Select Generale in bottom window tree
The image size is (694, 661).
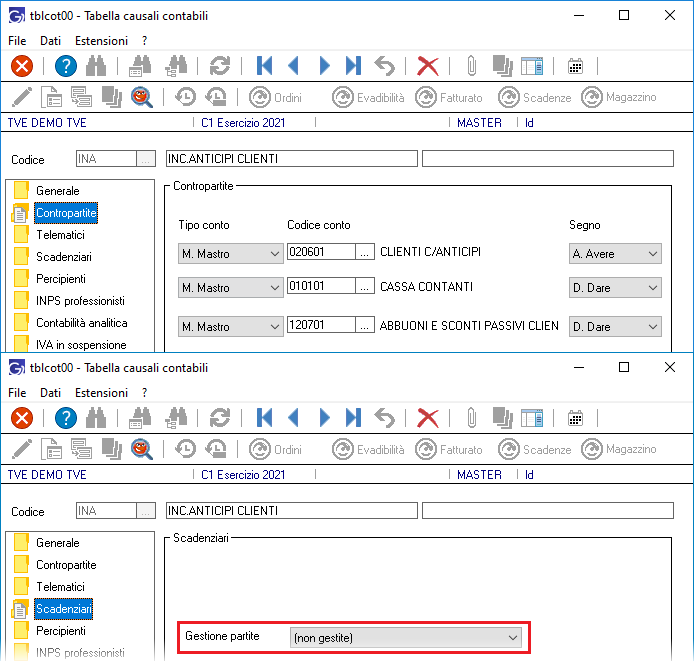point(58,543)
